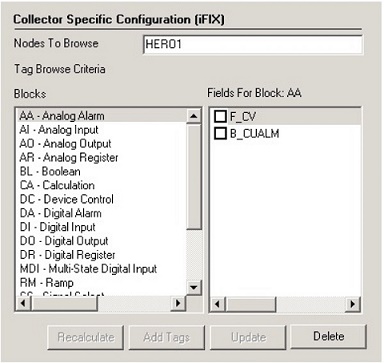Click the Fields horizontal scrollbar thumb

click(x=250, y=304)
